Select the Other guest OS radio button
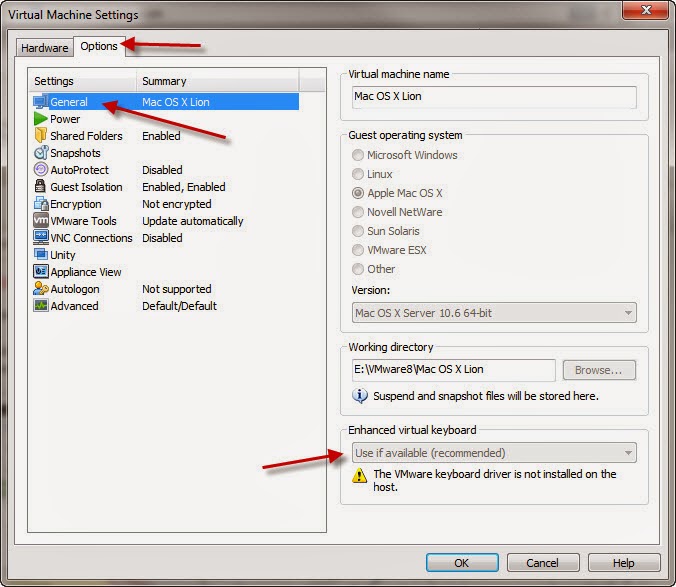 pos(358,269)
